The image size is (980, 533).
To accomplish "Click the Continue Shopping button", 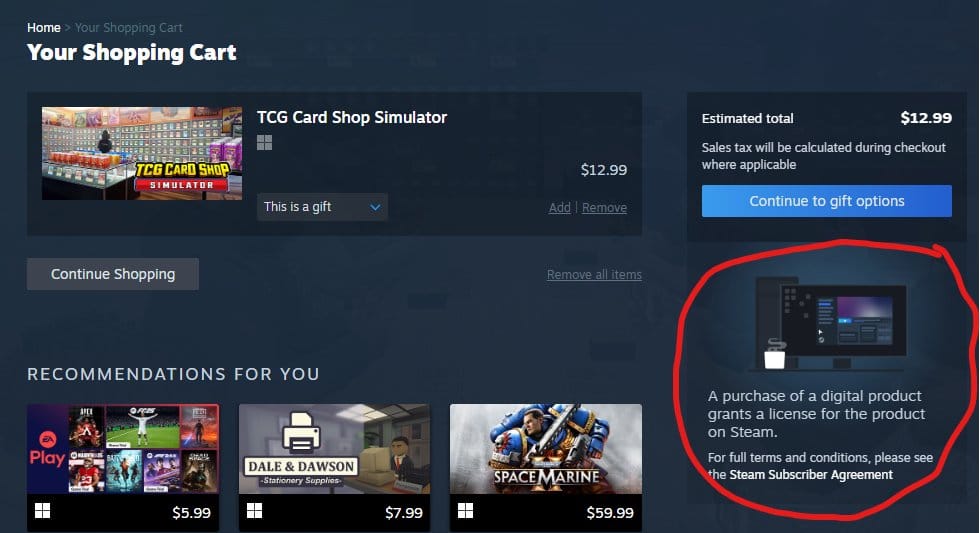I will [113, 274].
